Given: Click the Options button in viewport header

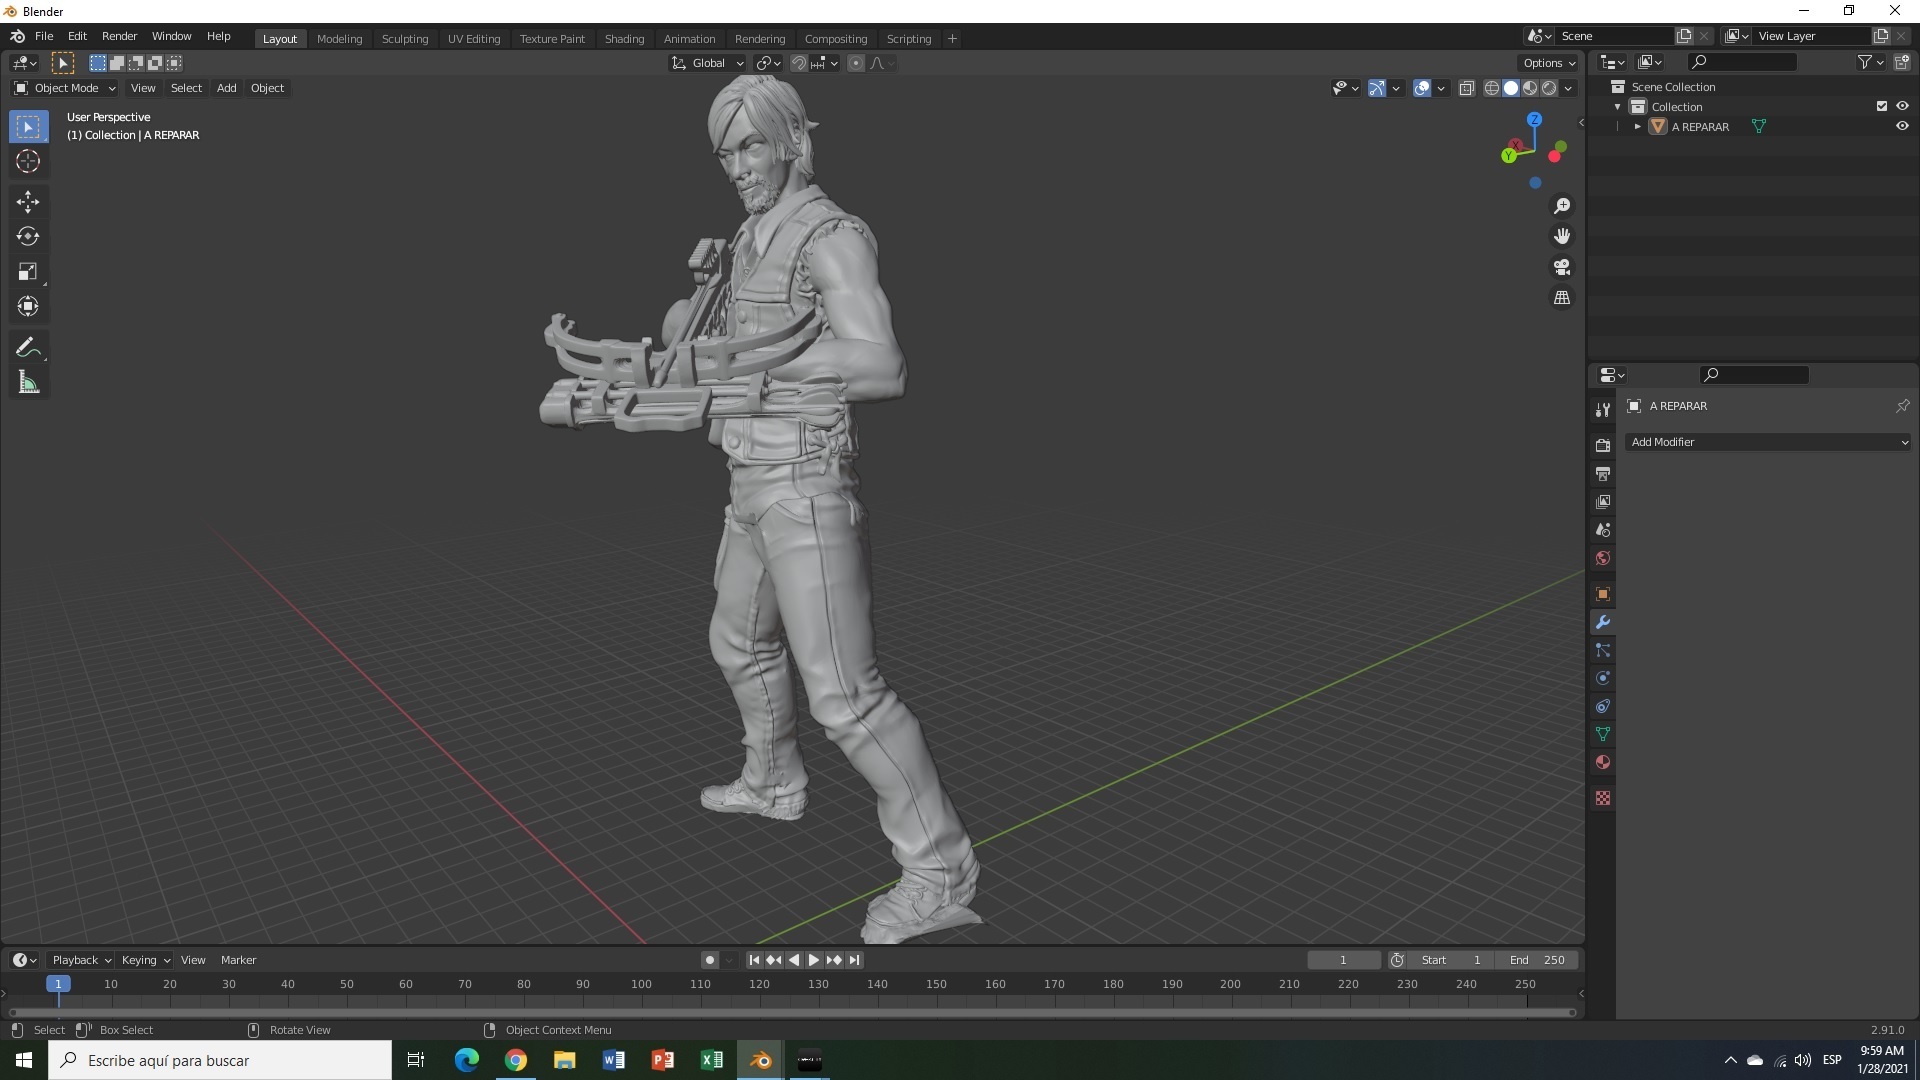Looking at the screenshot, I should coord(1547,62).
